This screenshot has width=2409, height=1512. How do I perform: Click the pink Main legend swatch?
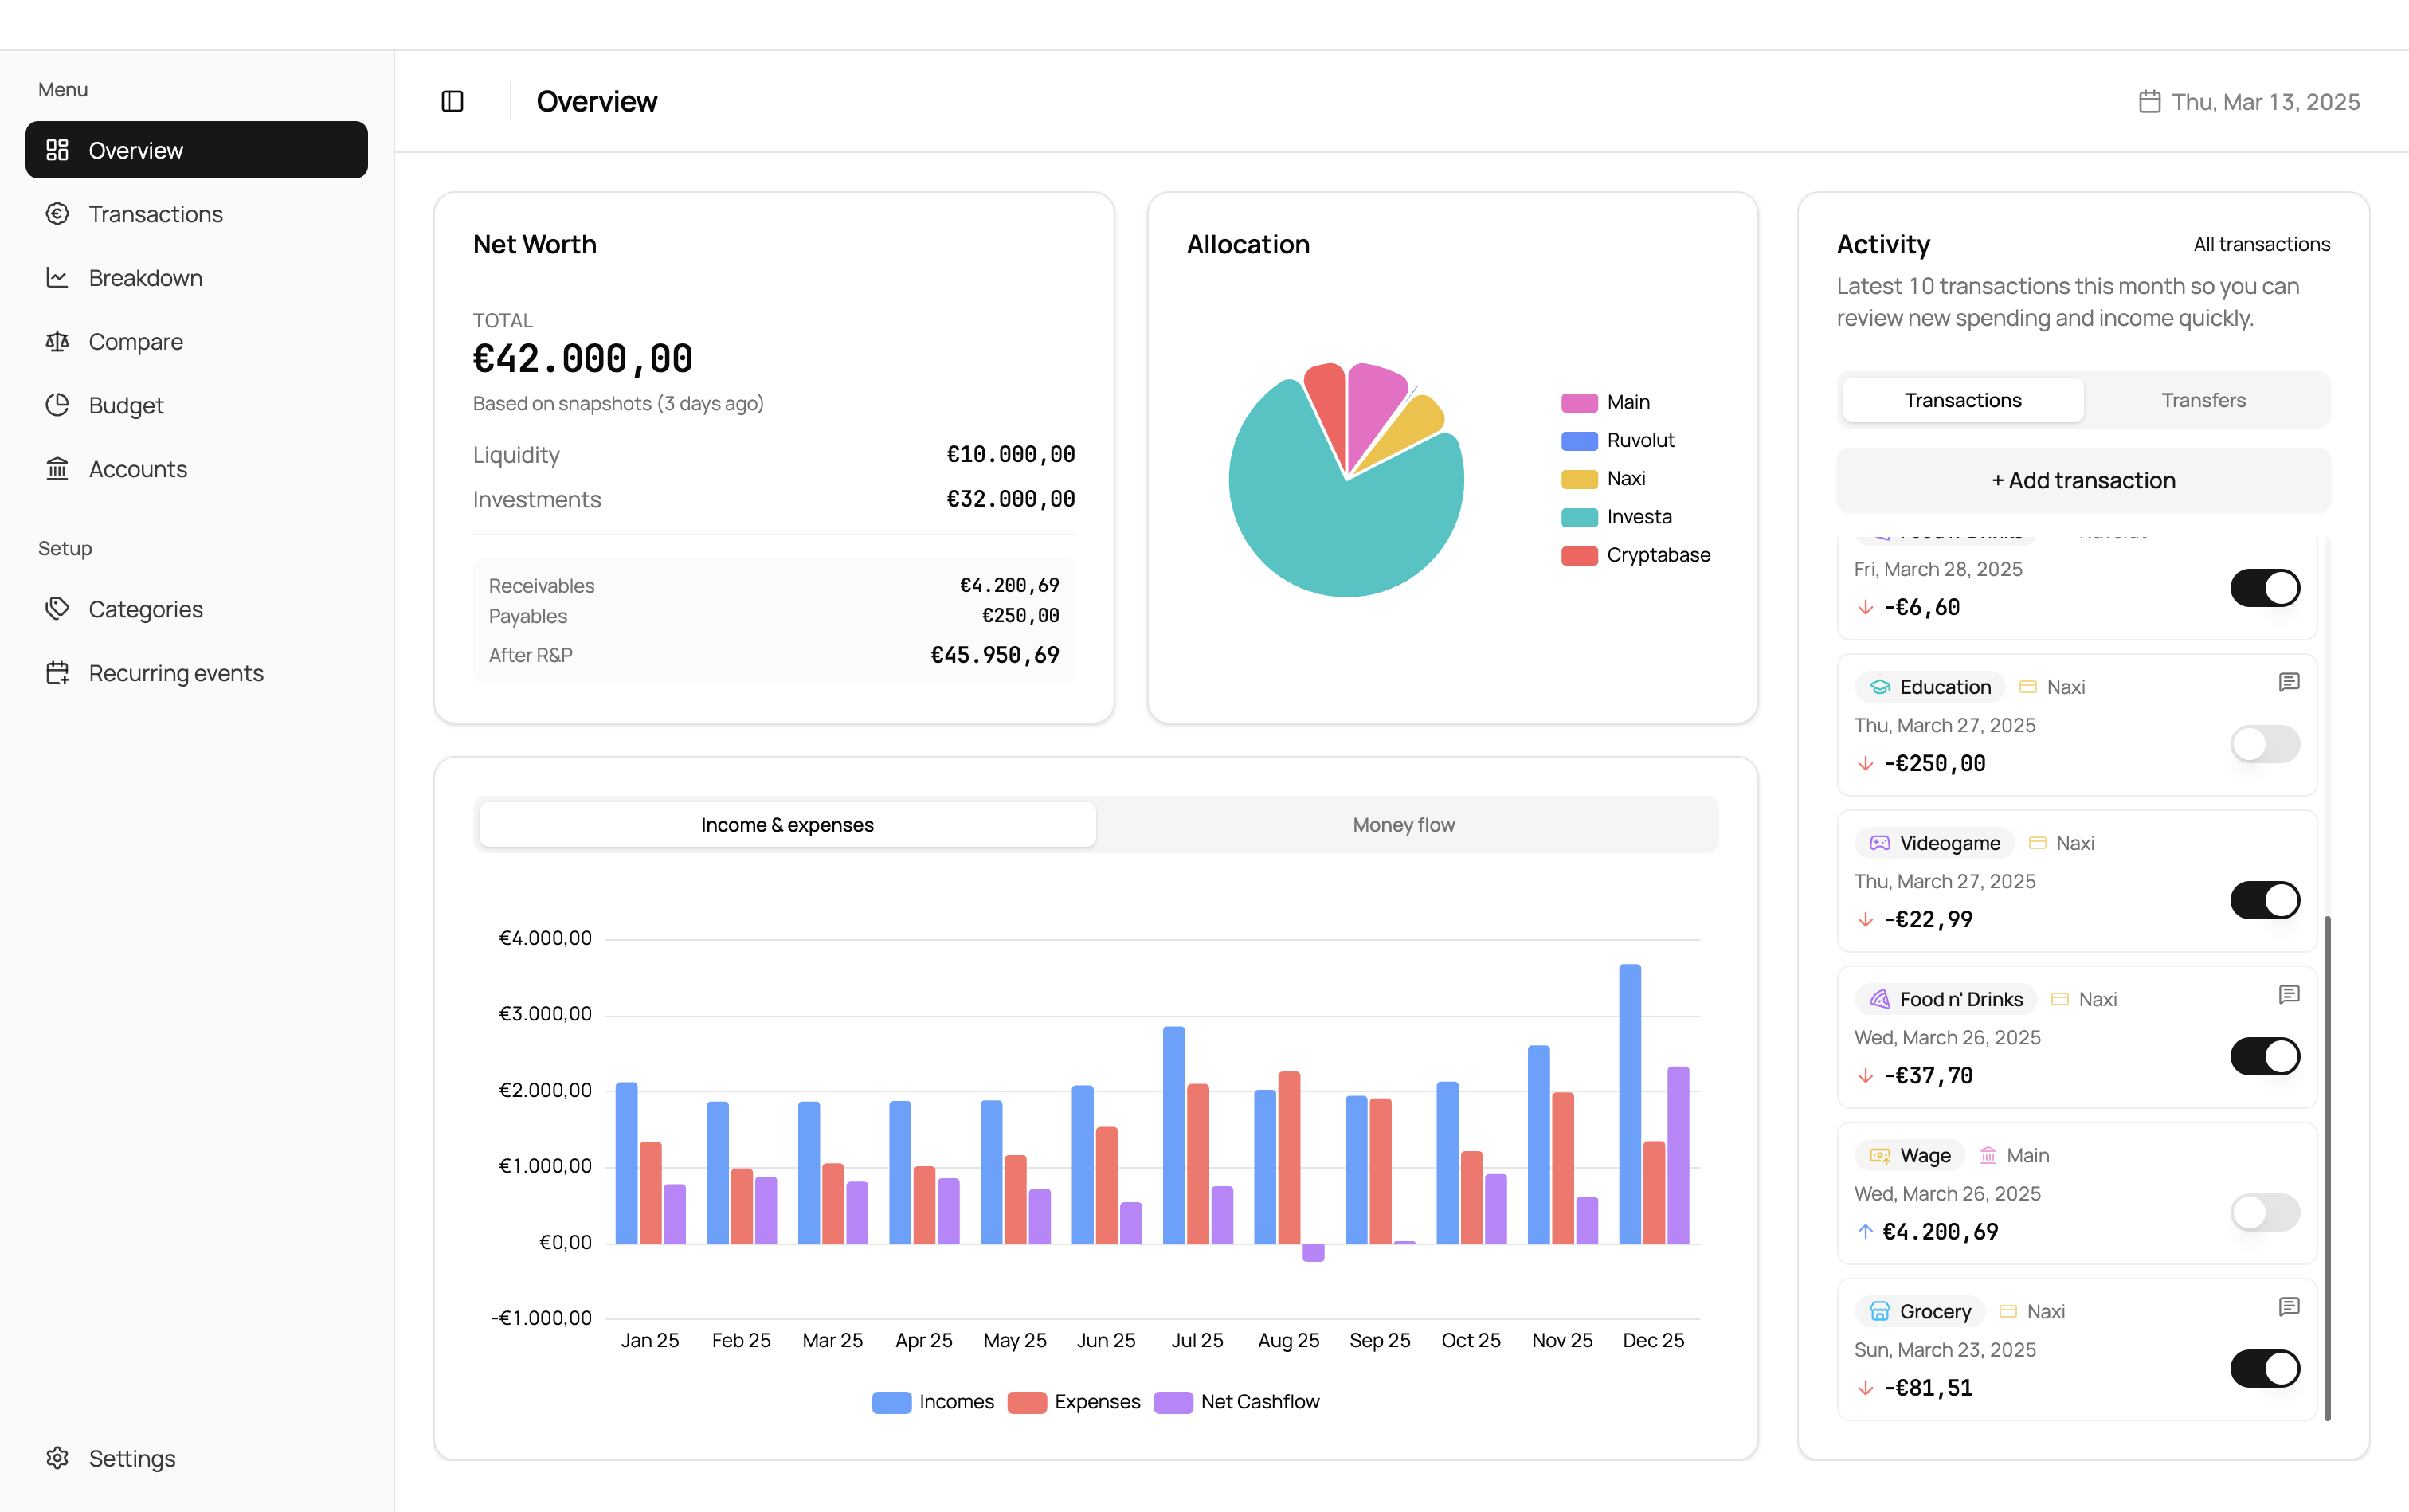coord(1579,403)
